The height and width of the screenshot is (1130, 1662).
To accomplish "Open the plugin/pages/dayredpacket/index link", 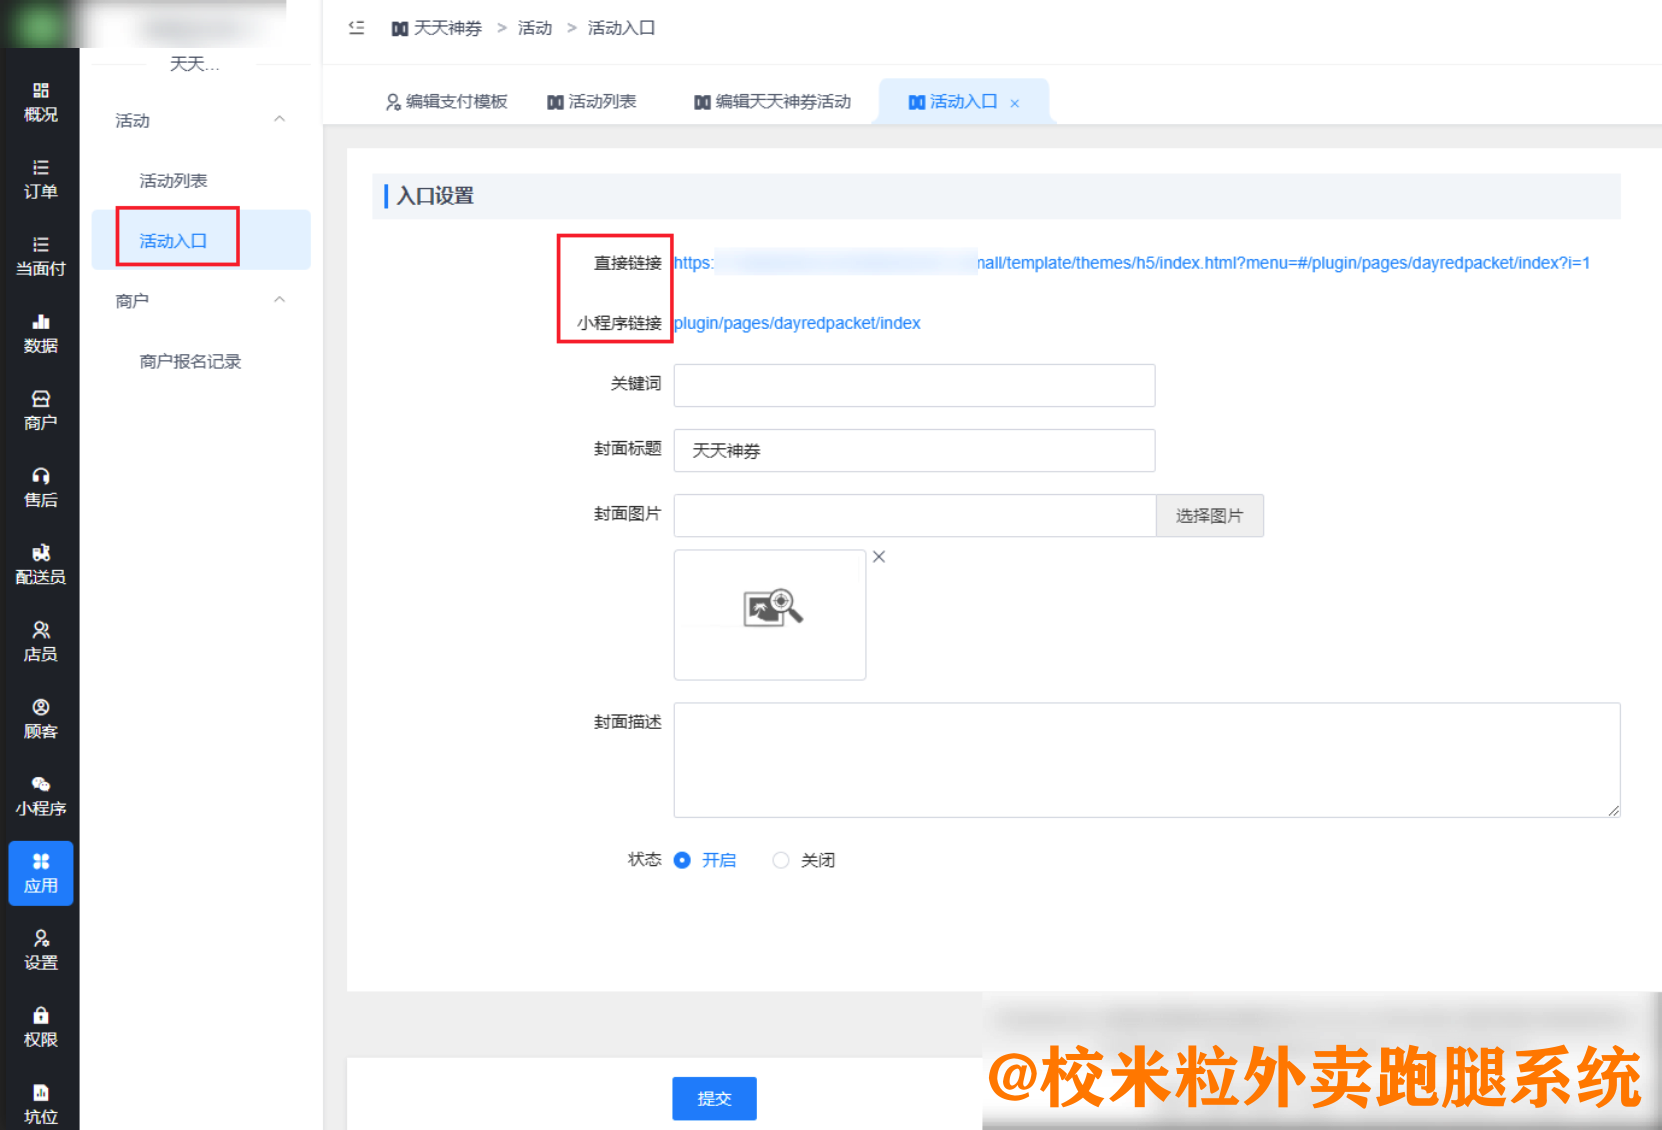I will click(x=797, y=322).
